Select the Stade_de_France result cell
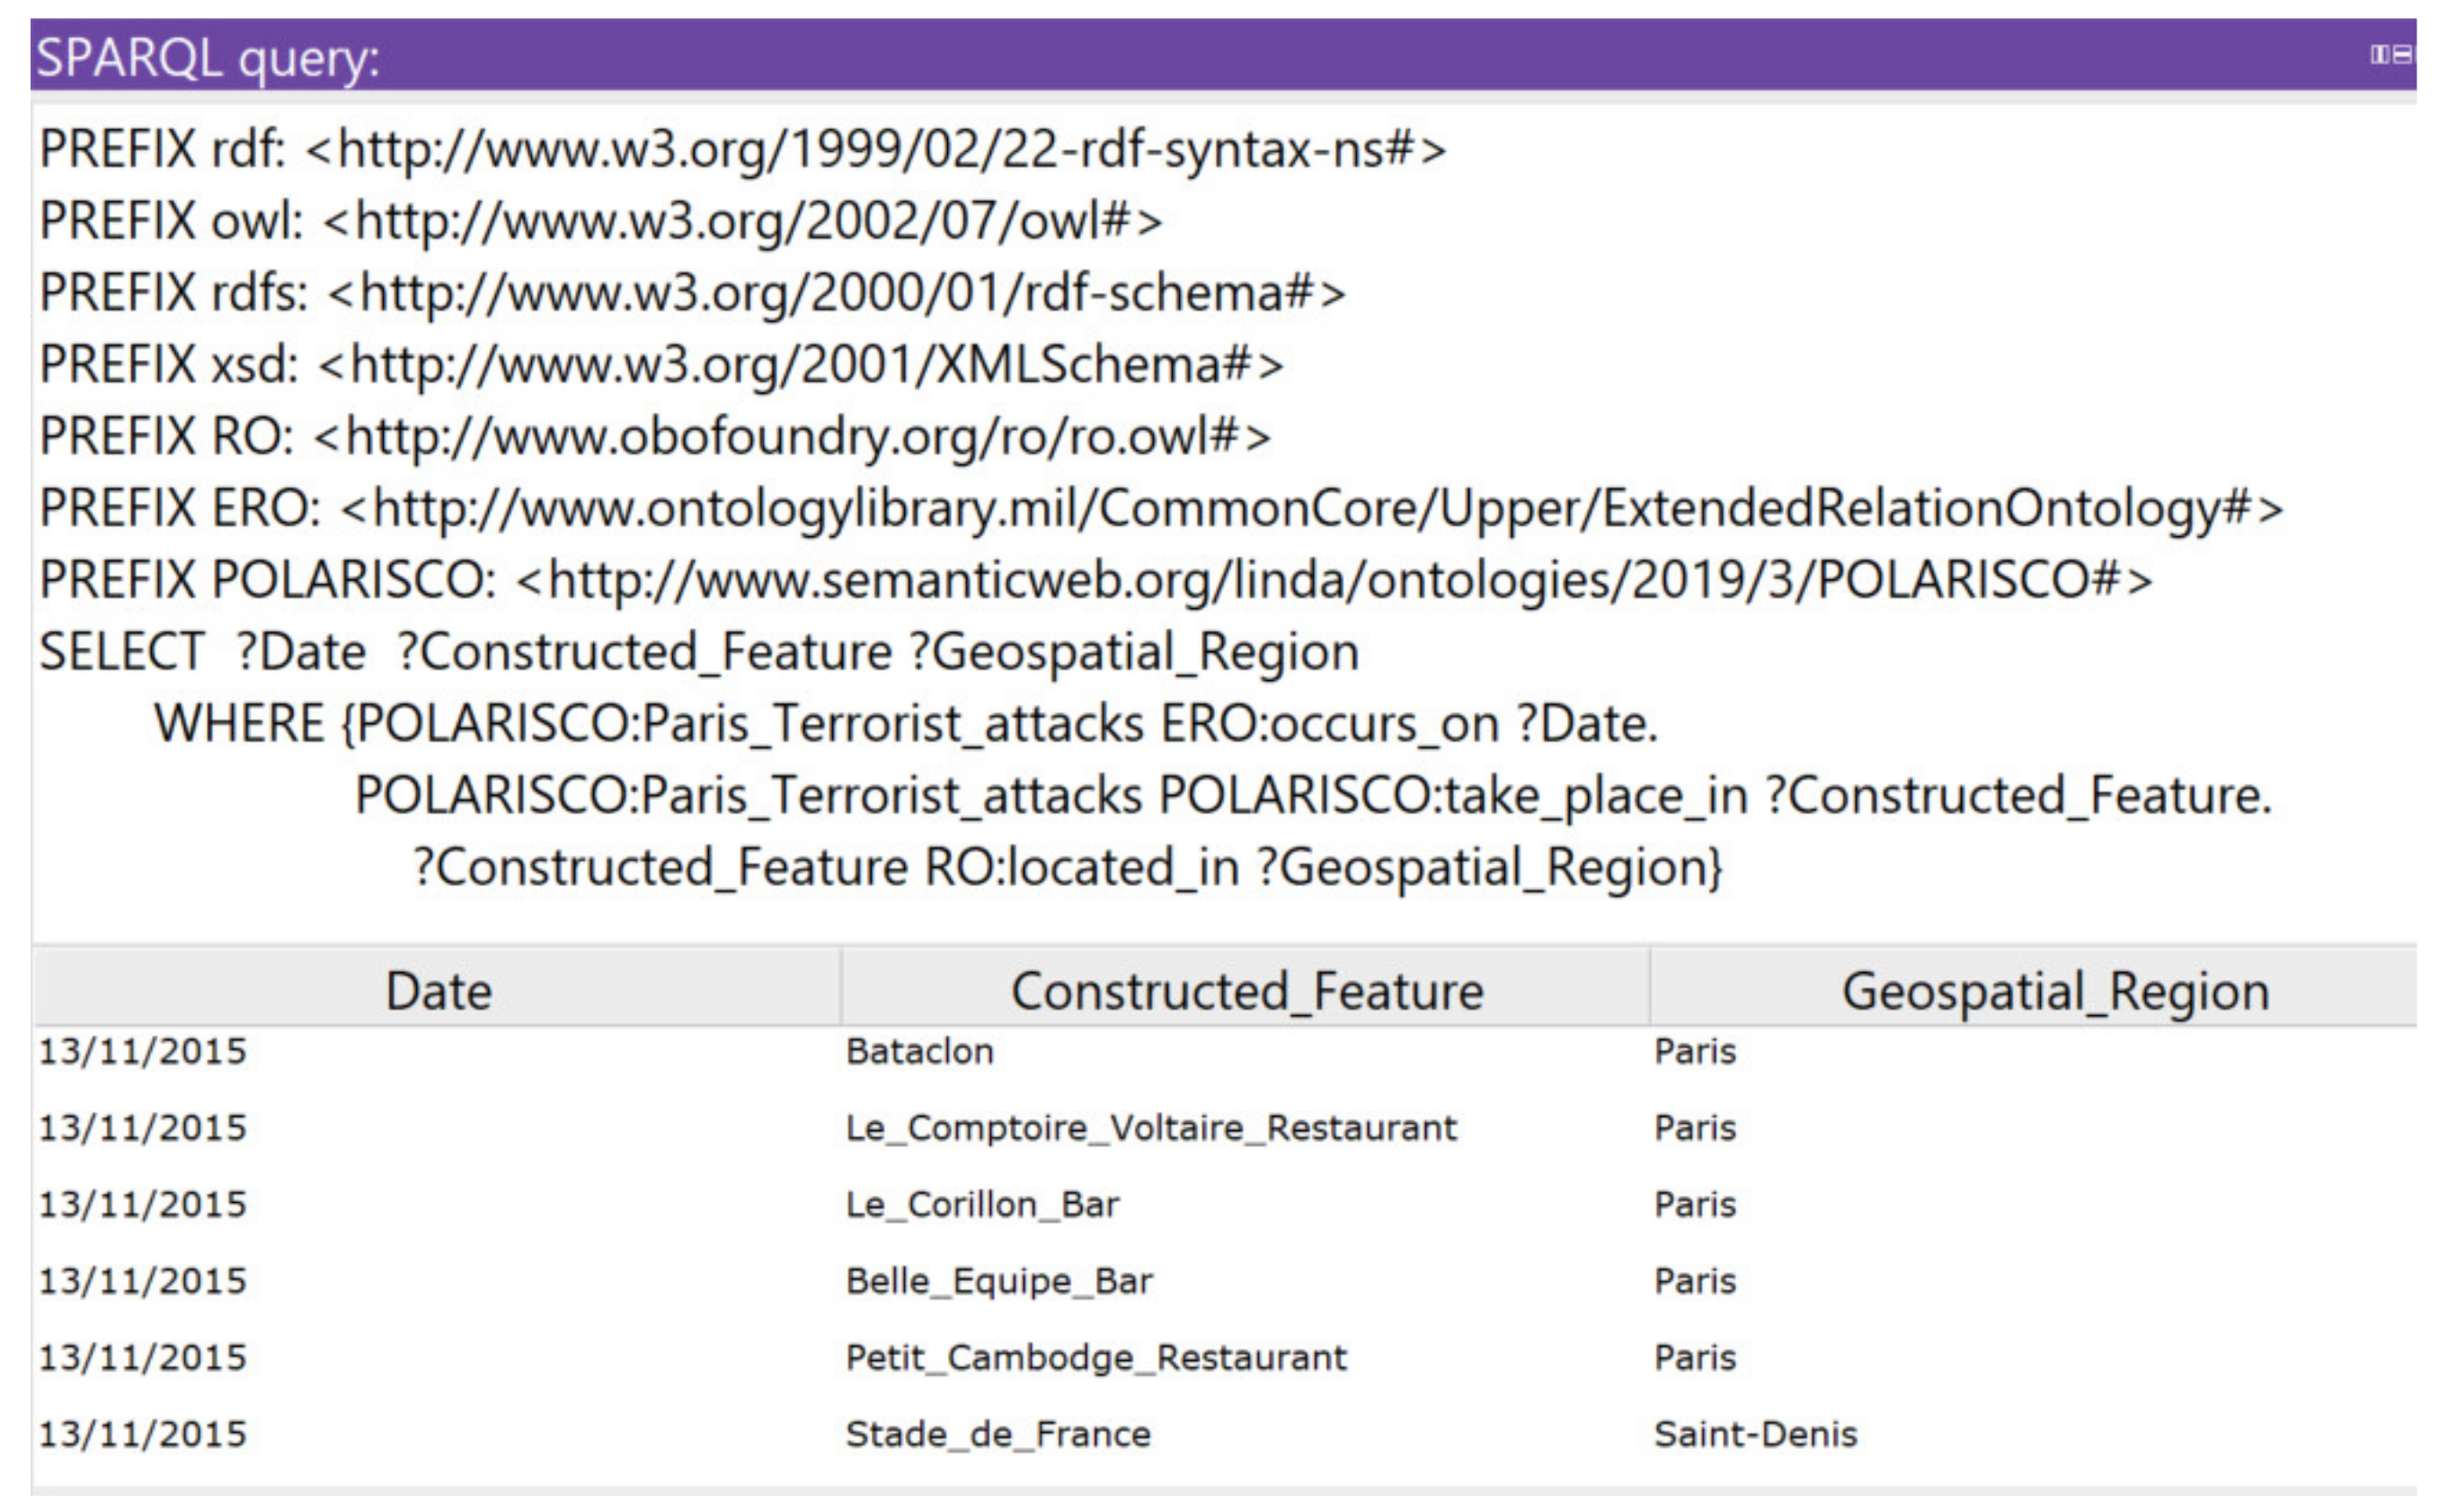Image resolution: width=2447 pixels, height=1512 pixels. point(997,1435)
